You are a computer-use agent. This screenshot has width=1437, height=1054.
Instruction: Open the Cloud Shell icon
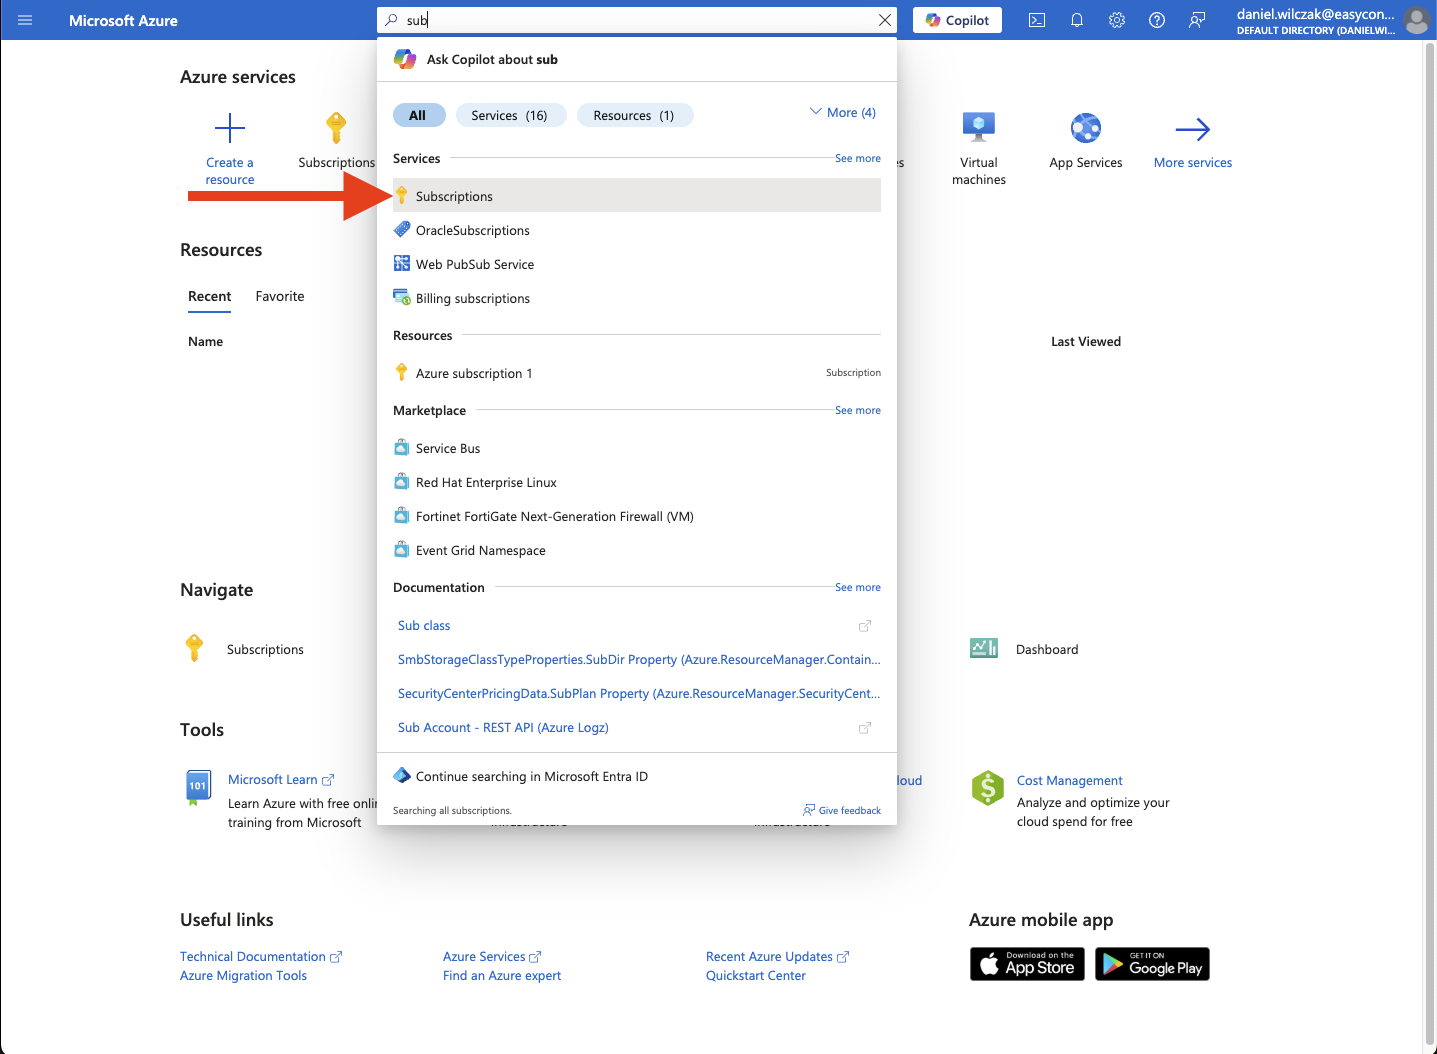[1037, 20]
